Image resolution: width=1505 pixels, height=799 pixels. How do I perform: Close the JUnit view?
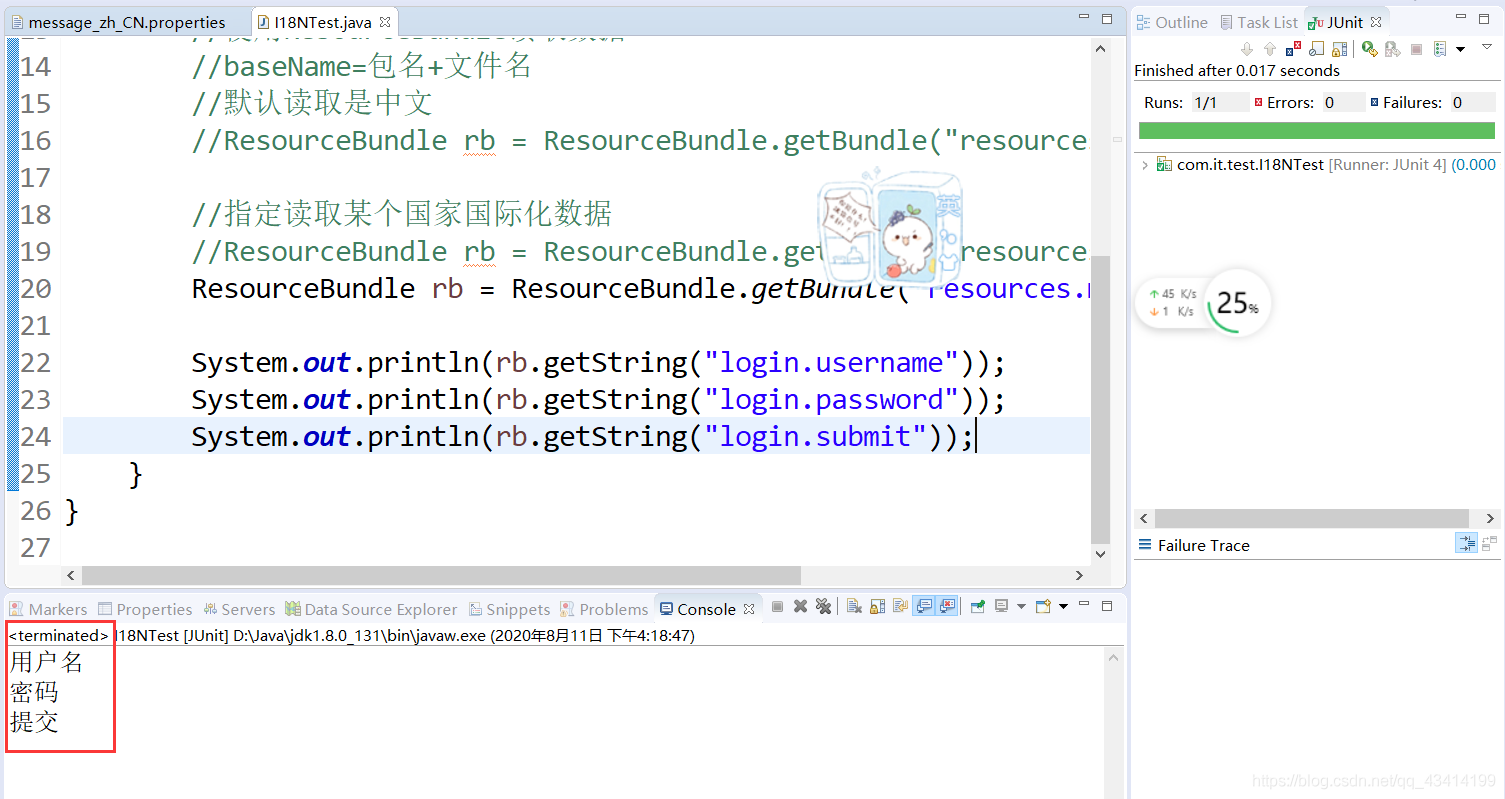(1376, 22)
